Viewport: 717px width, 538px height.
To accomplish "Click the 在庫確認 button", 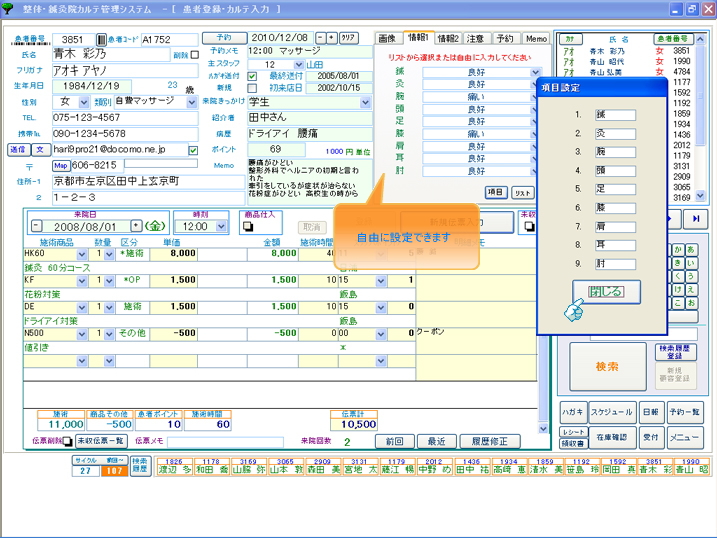I will 611,437.
